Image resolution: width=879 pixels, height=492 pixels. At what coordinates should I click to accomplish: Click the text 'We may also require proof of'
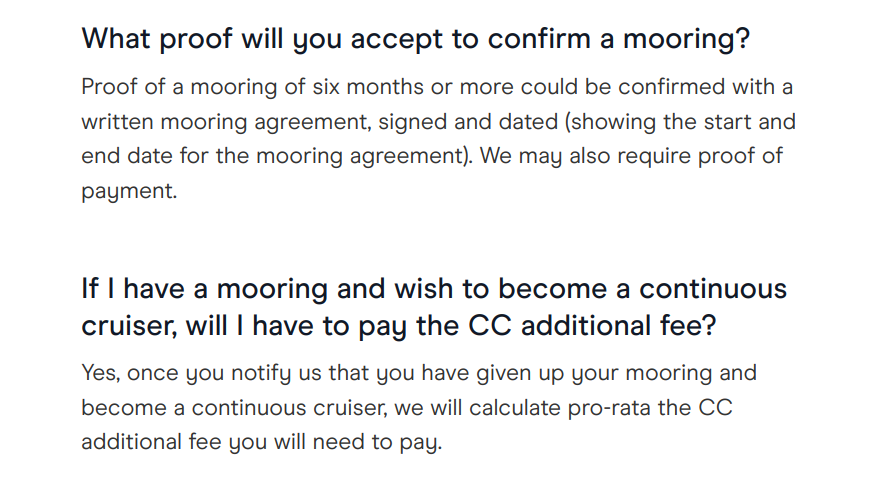631,156
